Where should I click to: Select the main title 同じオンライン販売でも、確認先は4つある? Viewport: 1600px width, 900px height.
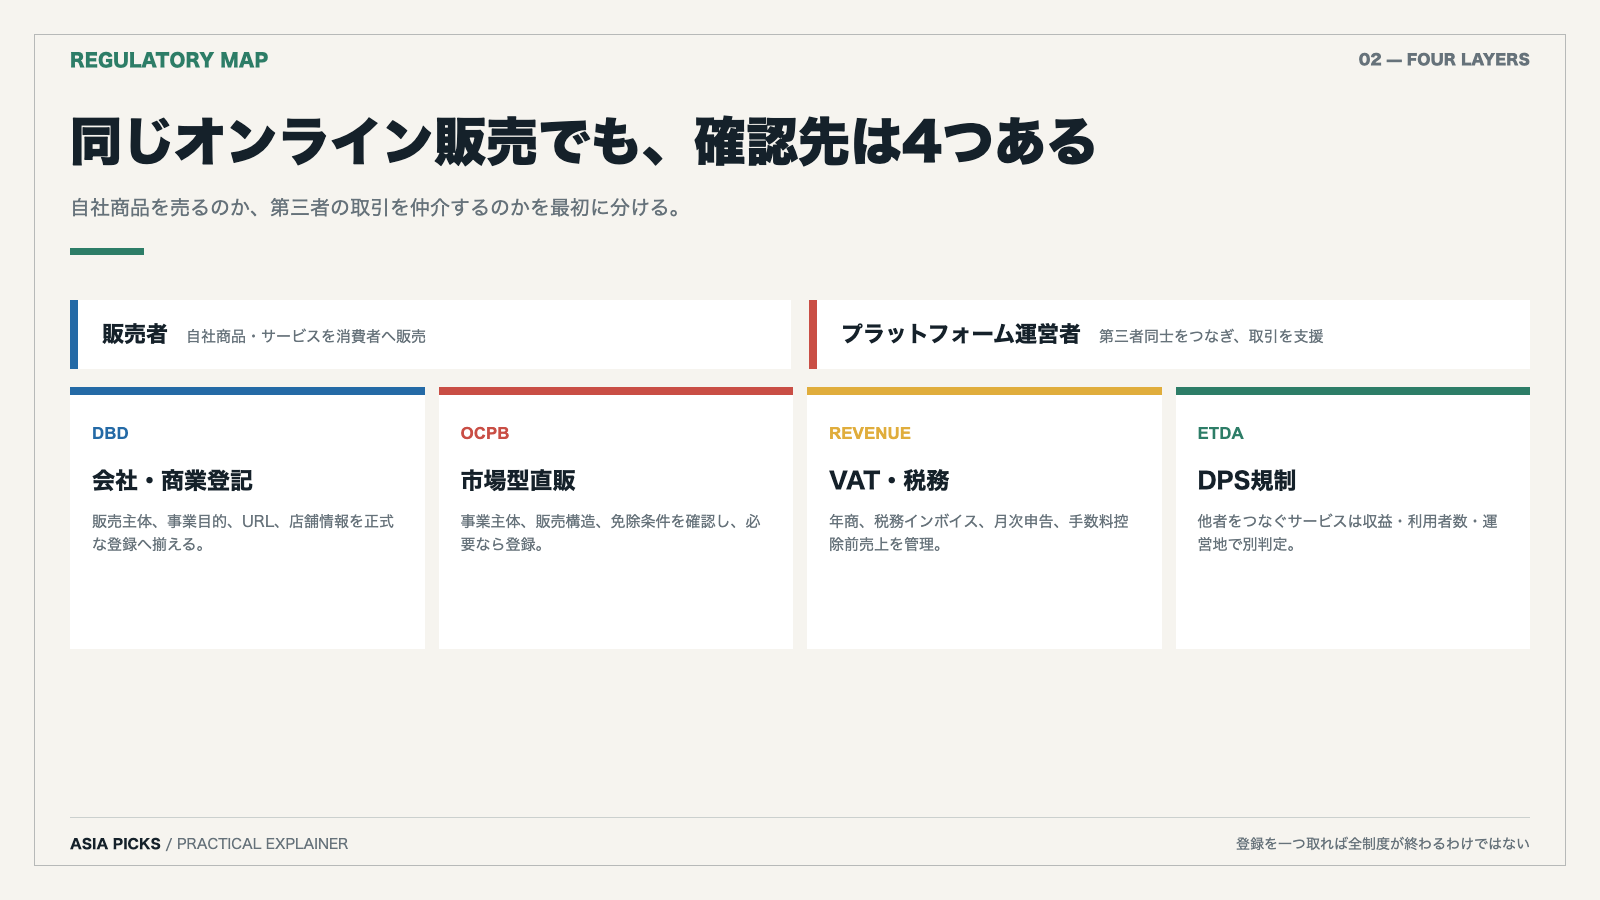coord(584,142)
